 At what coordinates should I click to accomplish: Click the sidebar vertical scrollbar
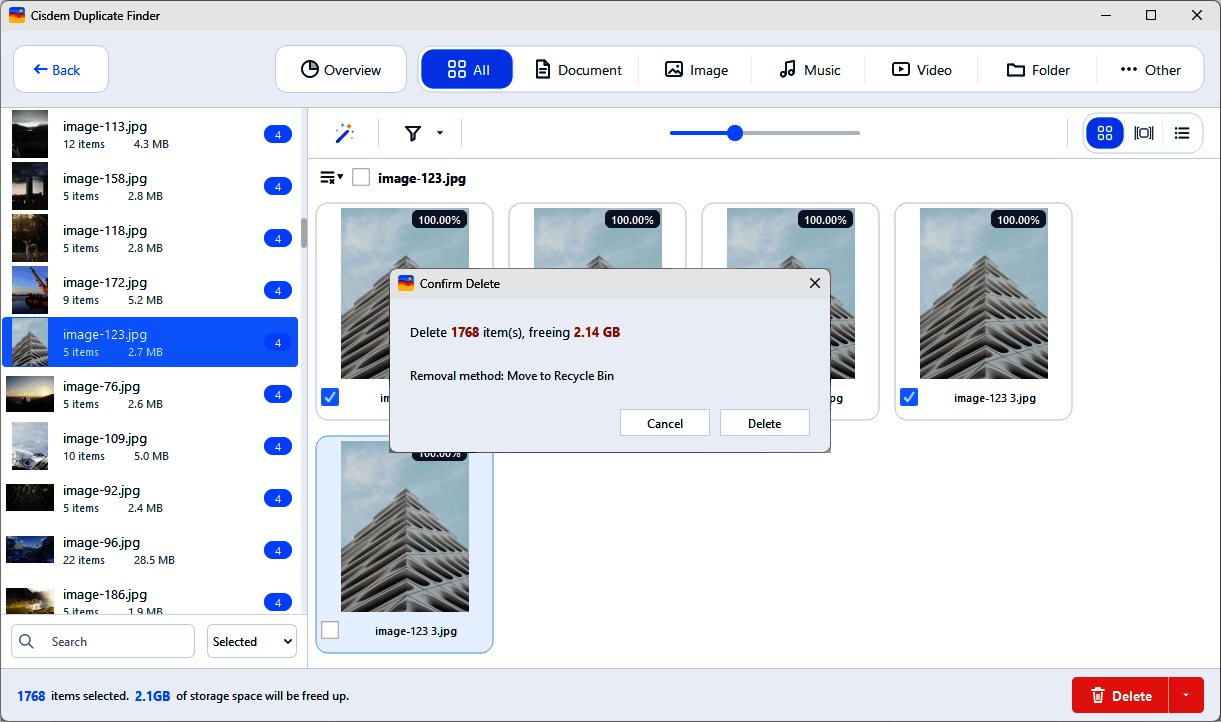304,233
